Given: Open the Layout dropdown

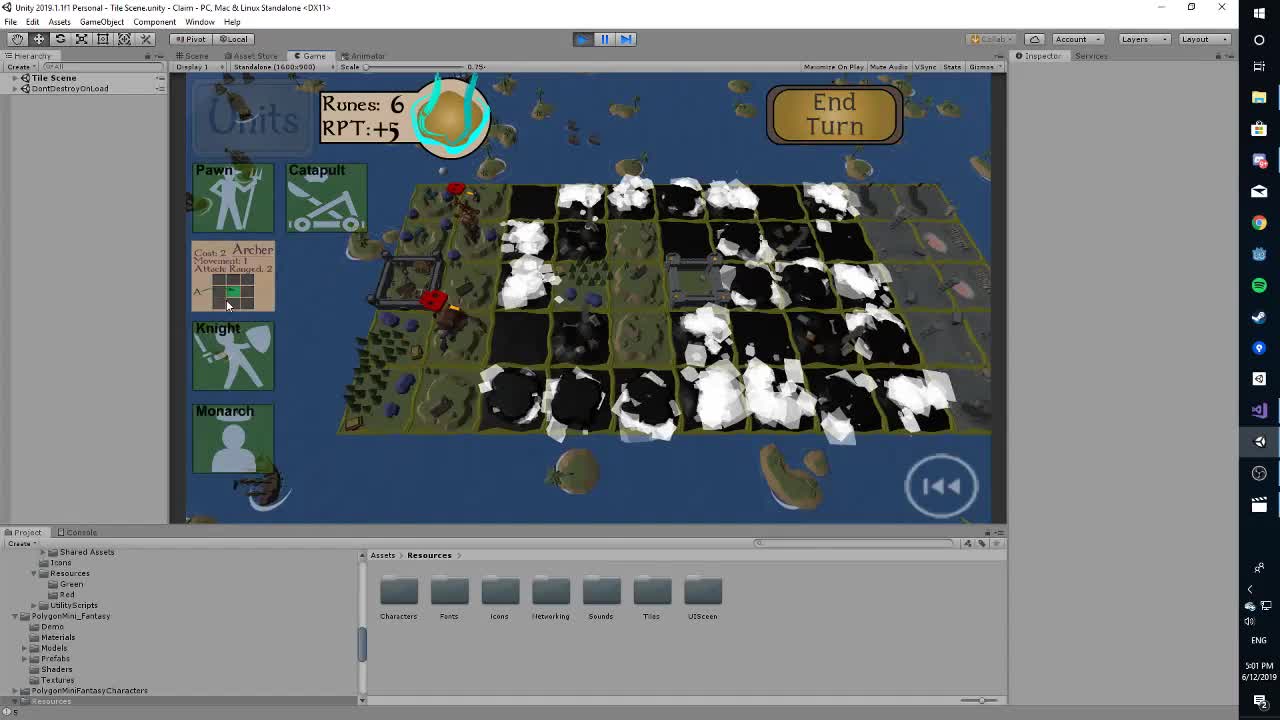Looking at the screenshot, I should [1202, 39].
